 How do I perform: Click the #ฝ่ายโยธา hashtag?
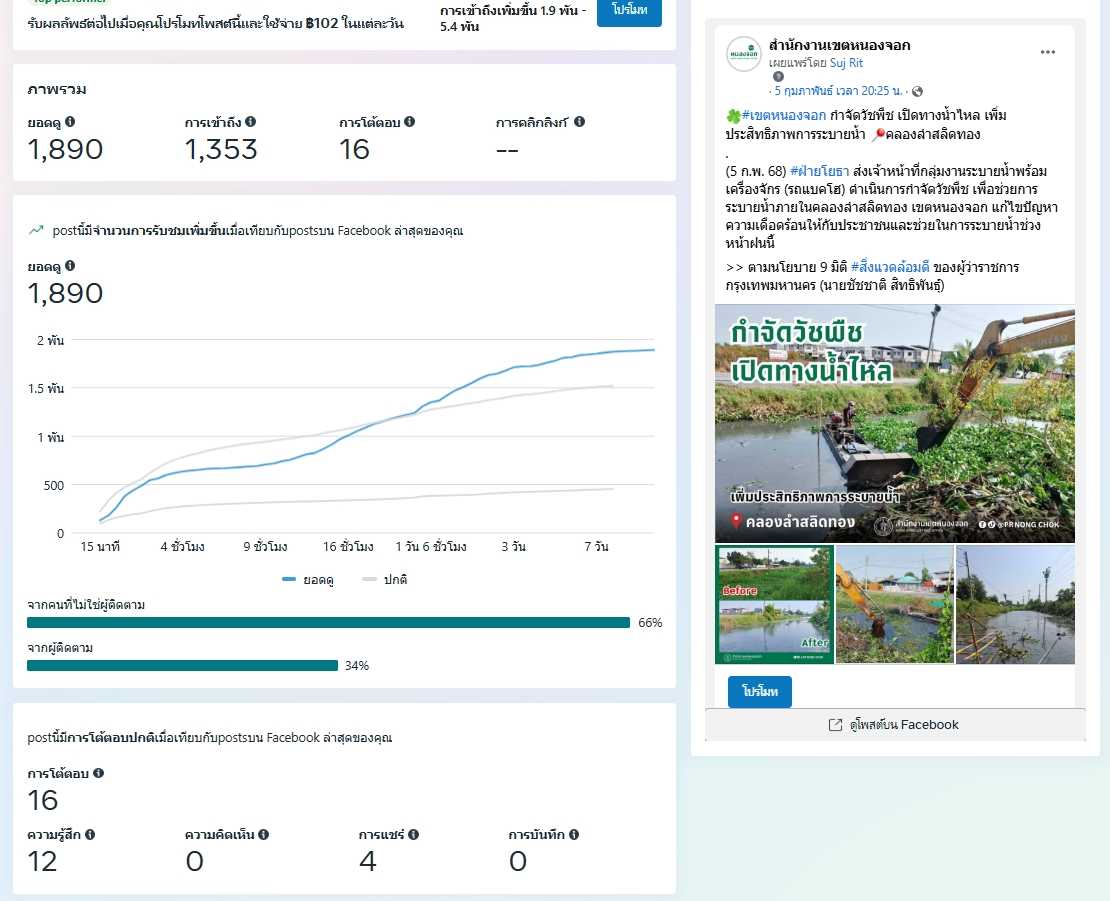820,171
